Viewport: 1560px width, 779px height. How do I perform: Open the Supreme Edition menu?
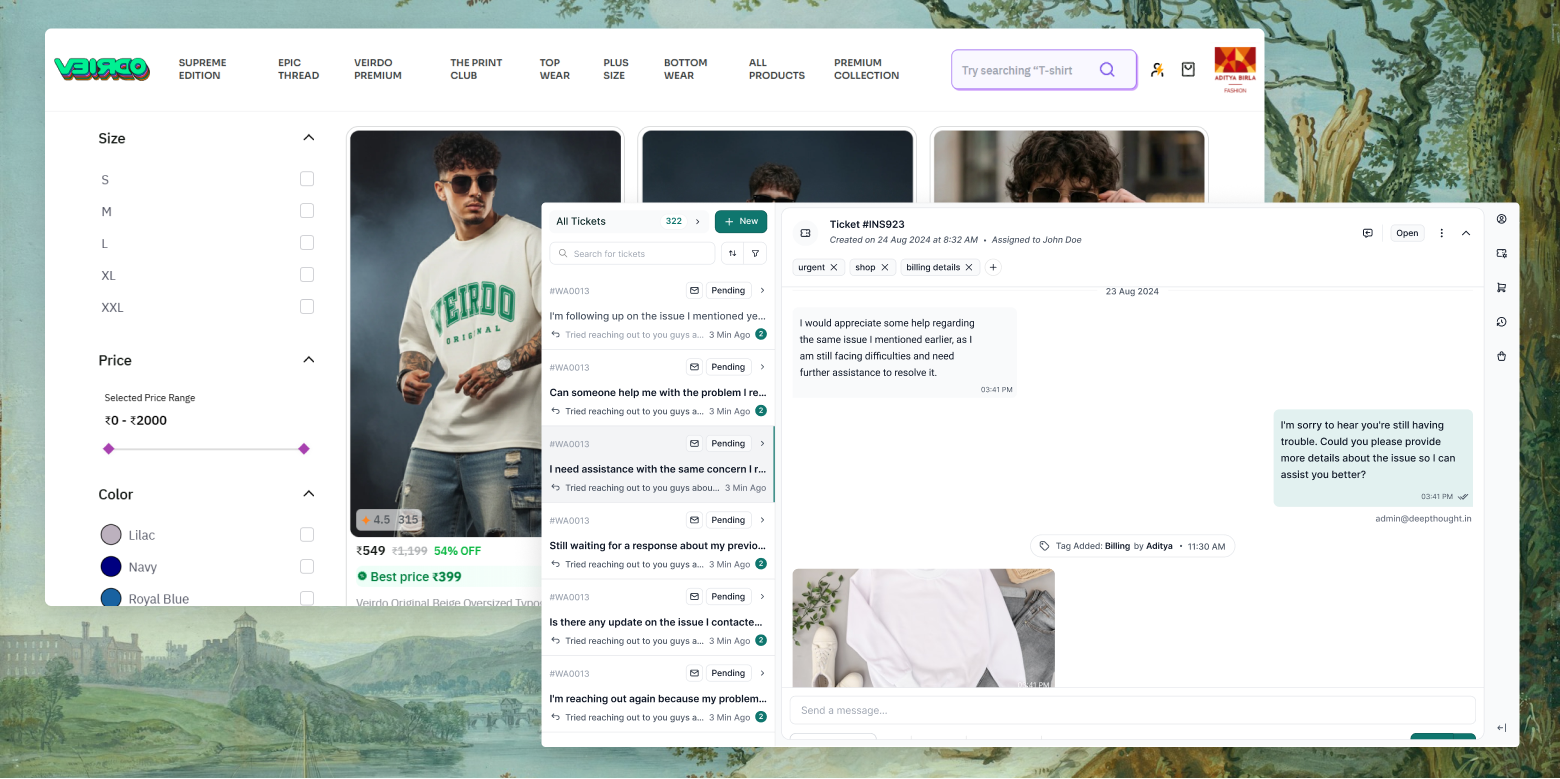point(203,69)
